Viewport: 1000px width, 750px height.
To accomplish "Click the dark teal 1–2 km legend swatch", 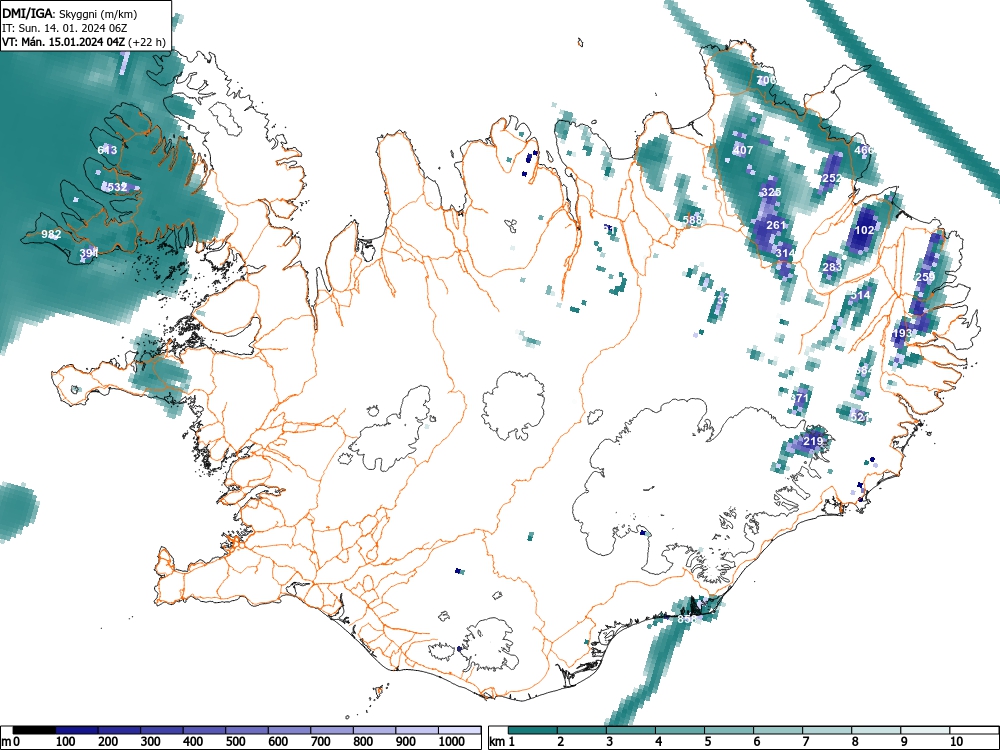I will [x=533, y=730].
